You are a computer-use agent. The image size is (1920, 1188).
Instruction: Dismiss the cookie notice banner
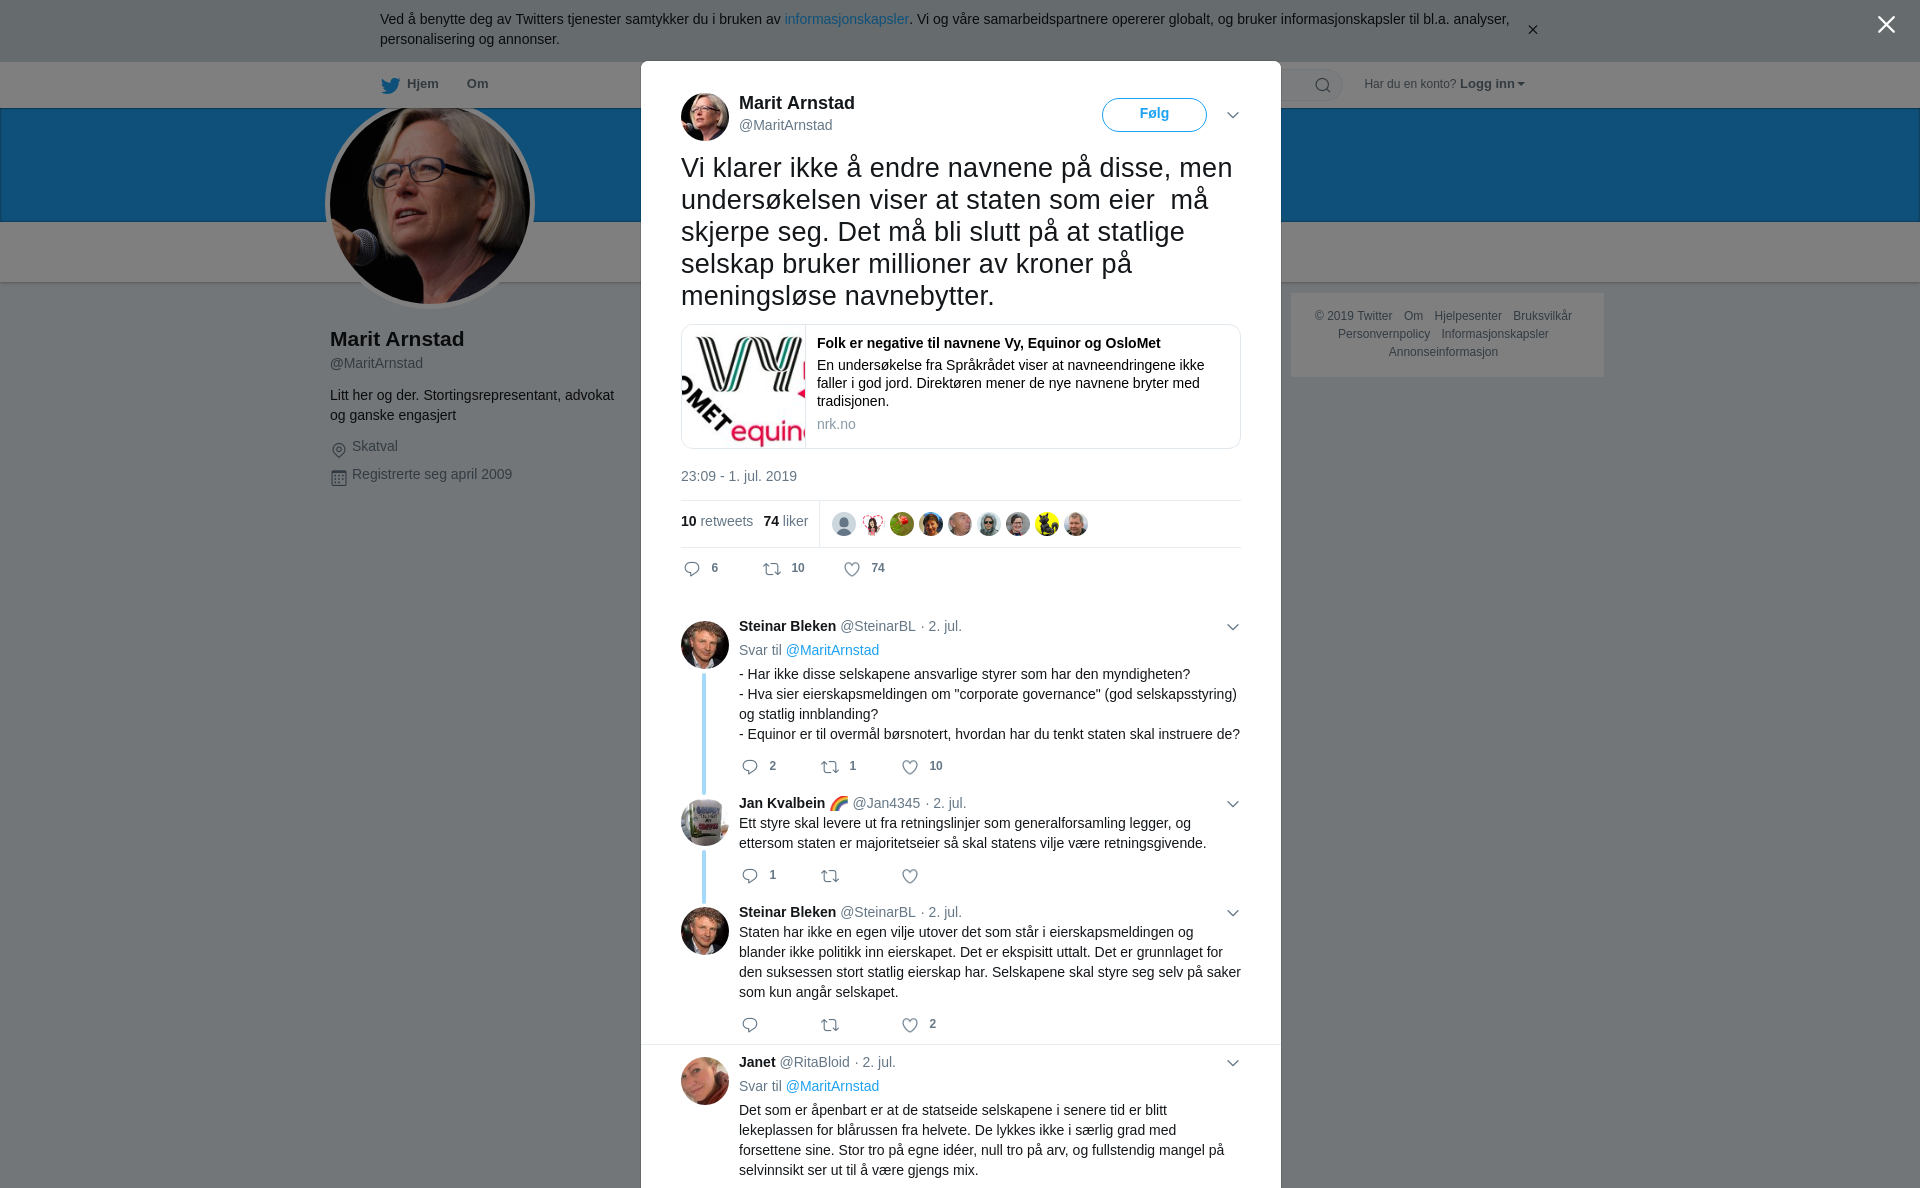1532,30
